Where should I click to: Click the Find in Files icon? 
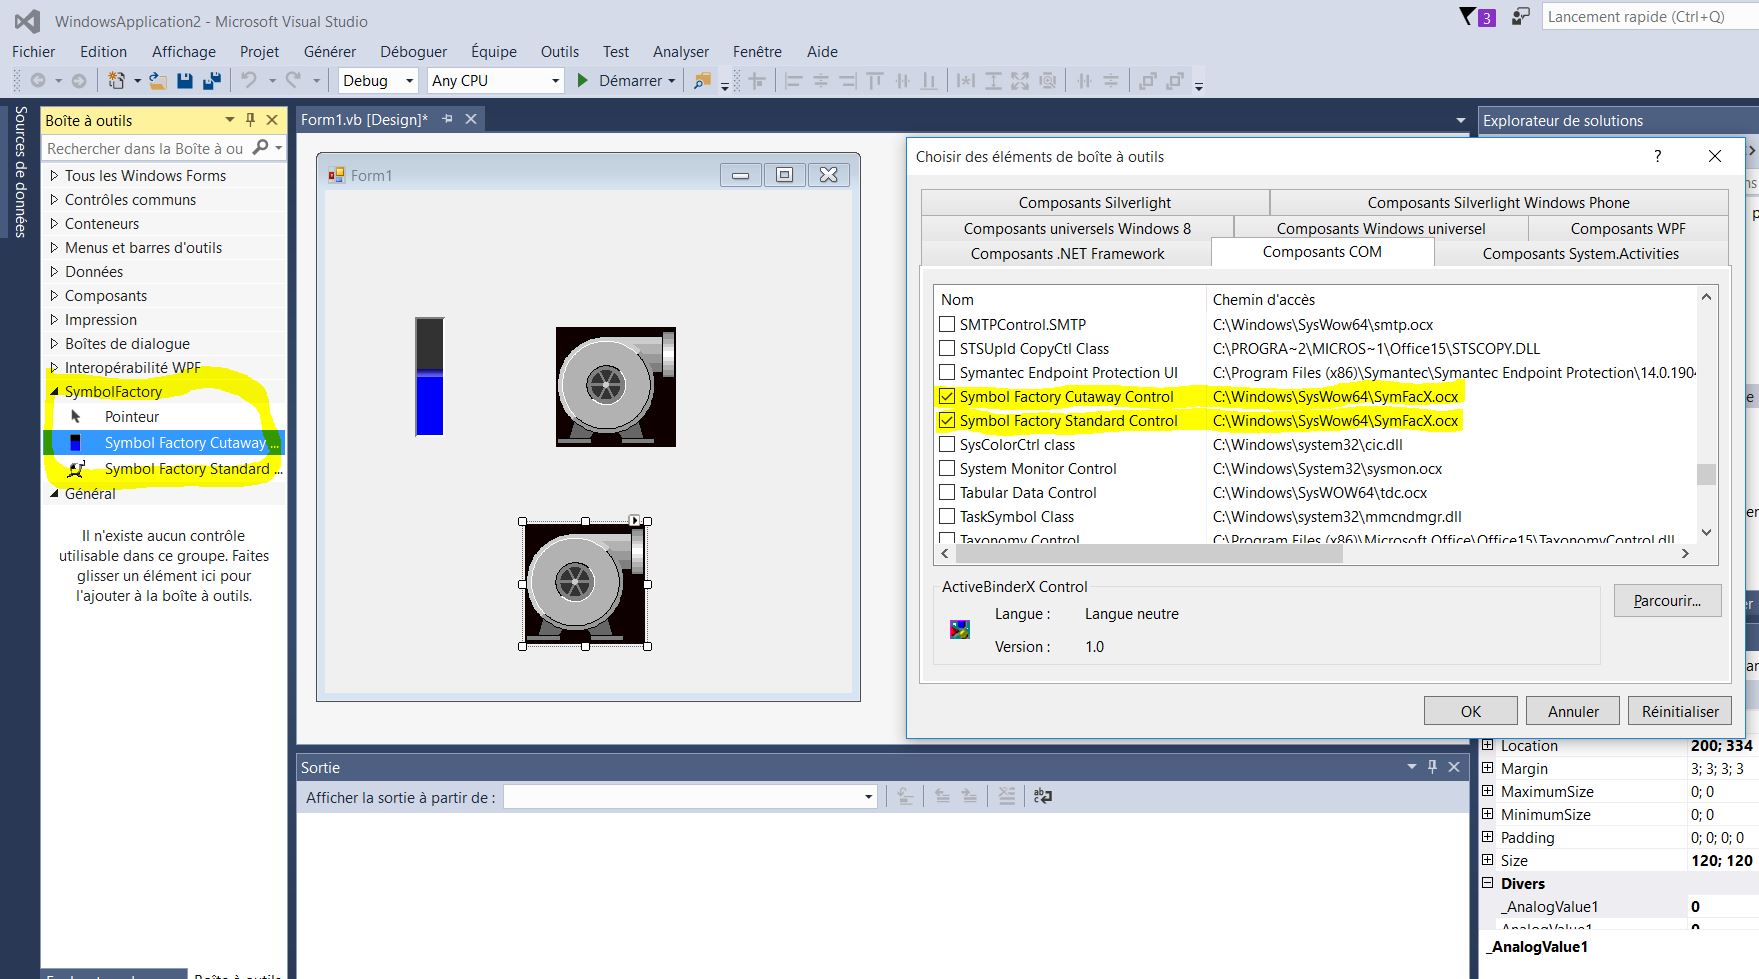[703, 80]
